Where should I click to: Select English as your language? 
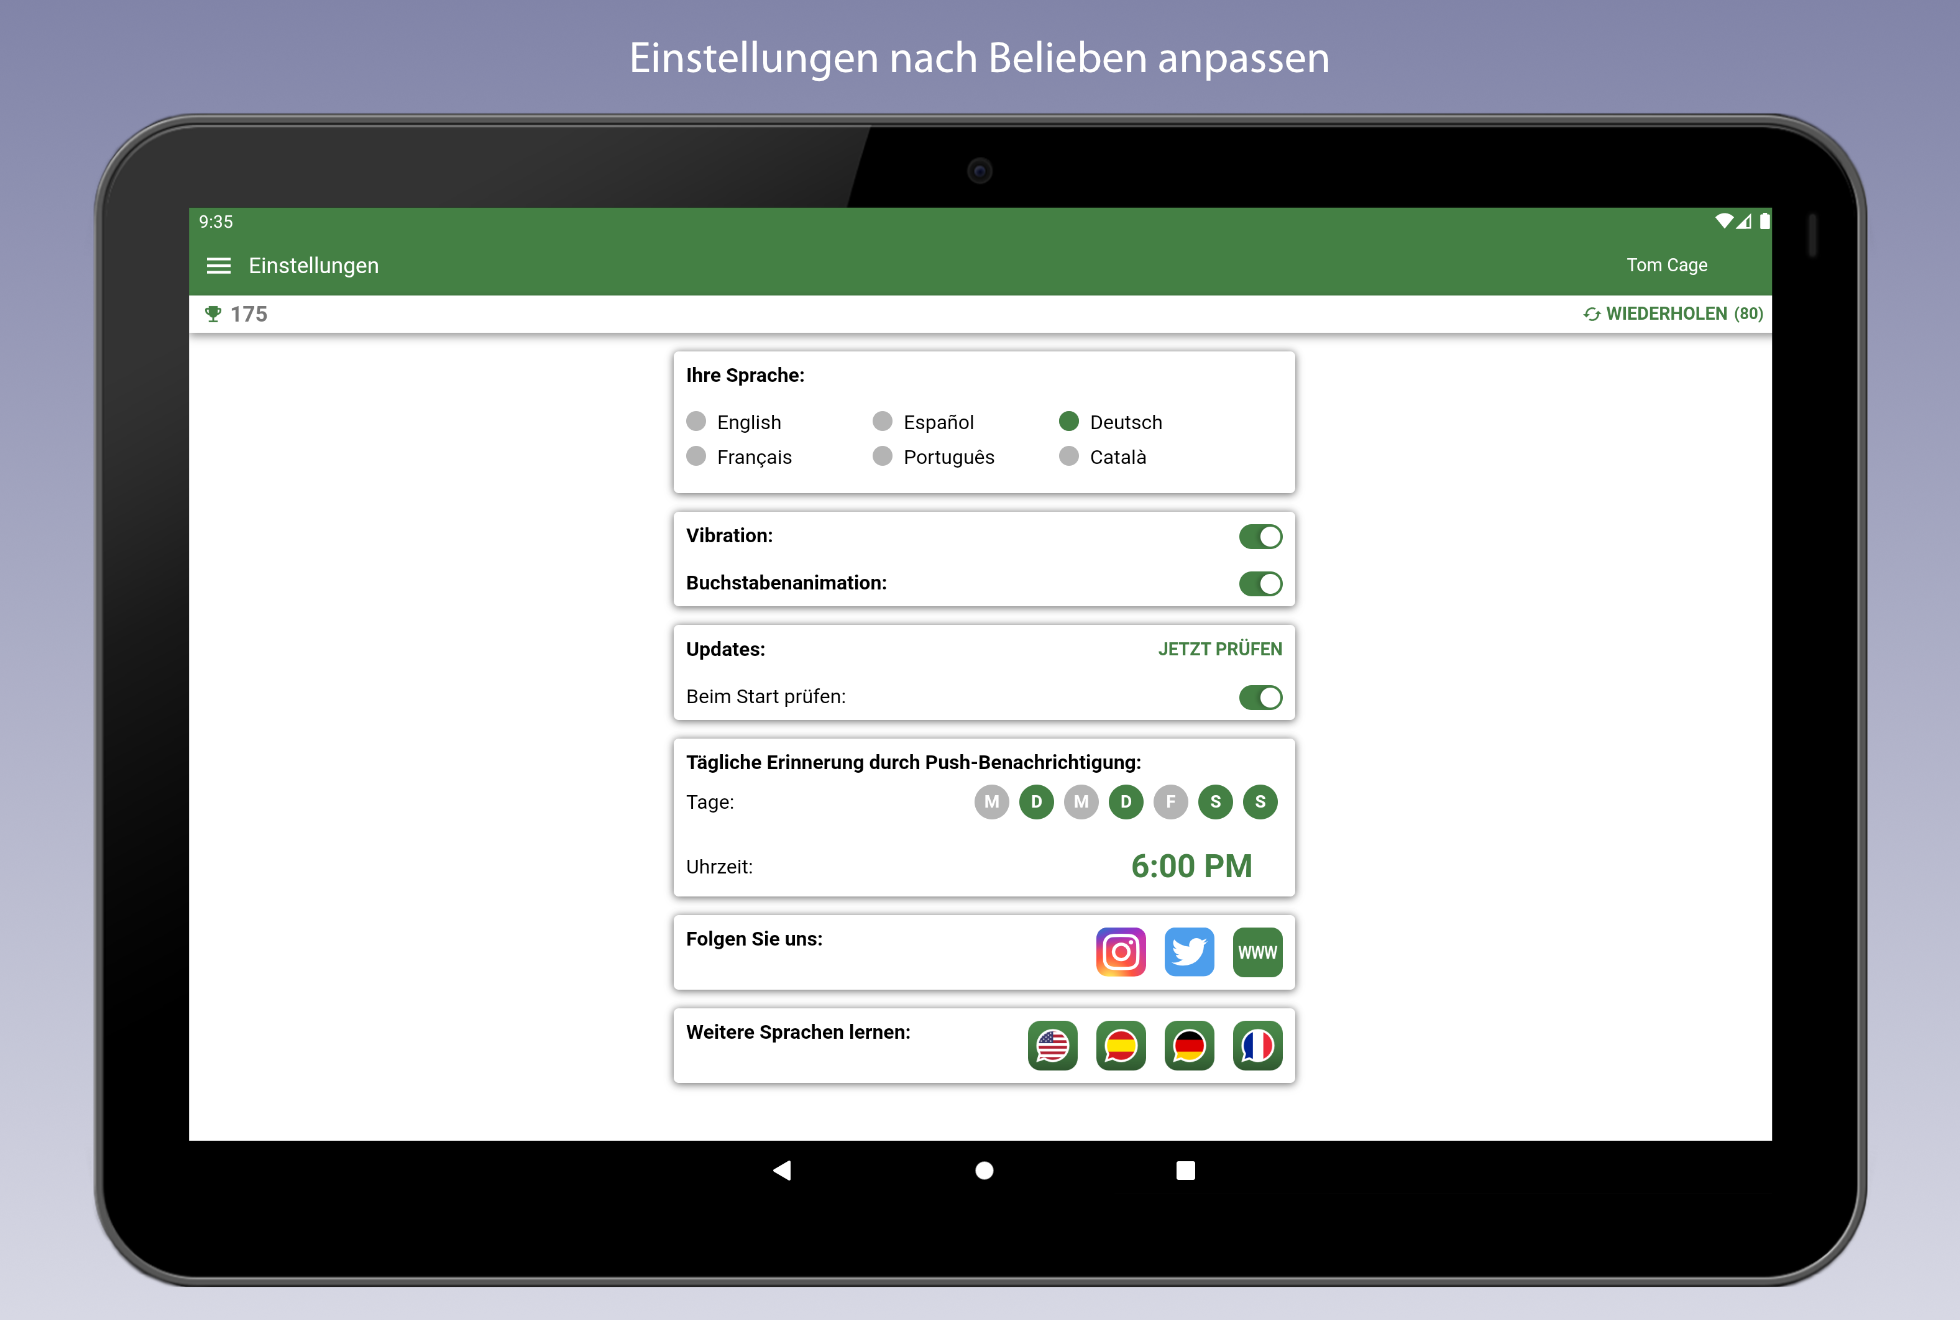(697, 421)
